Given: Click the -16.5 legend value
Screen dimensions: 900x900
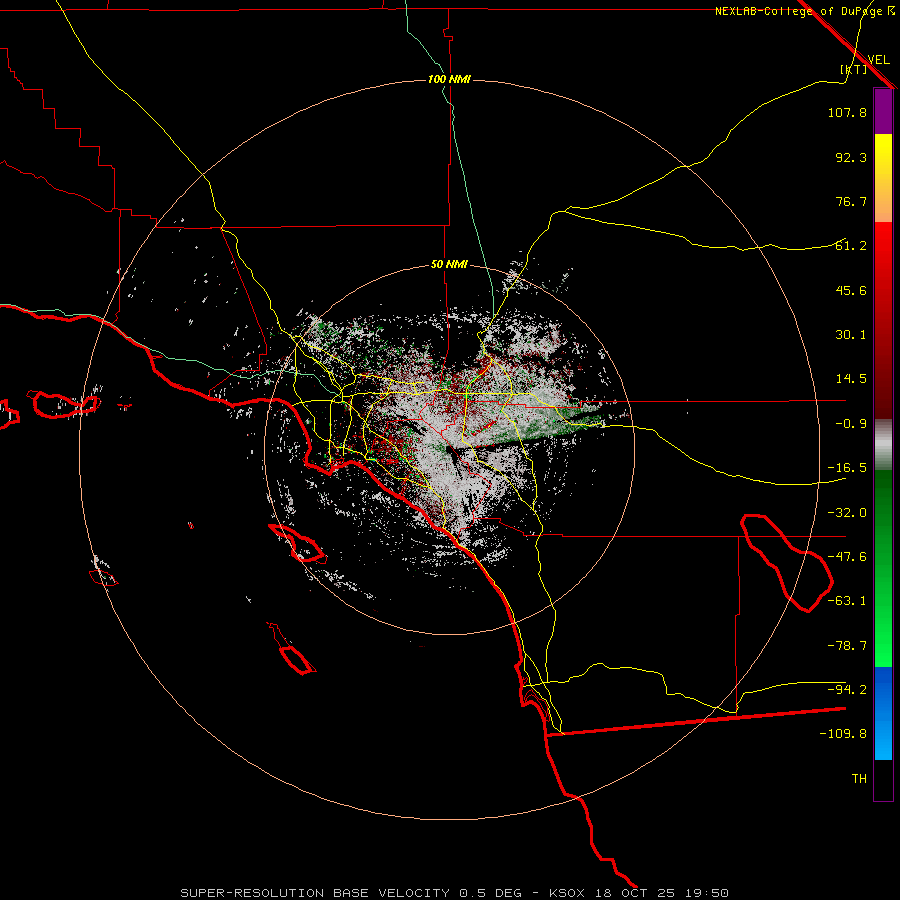Looking at the screenshot, I should coord(847,468).
